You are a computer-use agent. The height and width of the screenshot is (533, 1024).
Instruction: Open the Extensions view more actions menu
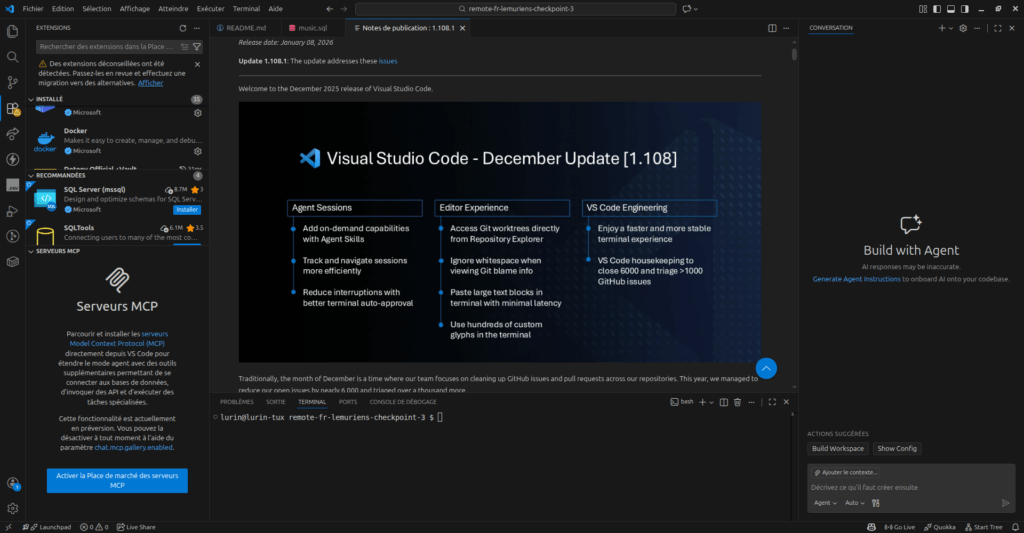197,28
